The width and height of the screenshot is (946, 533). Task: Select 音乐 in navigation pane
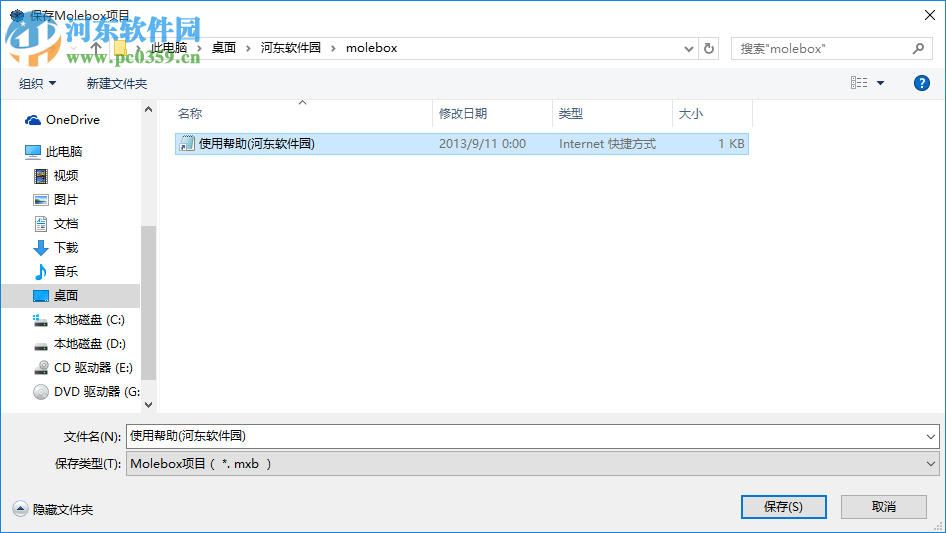66,272
